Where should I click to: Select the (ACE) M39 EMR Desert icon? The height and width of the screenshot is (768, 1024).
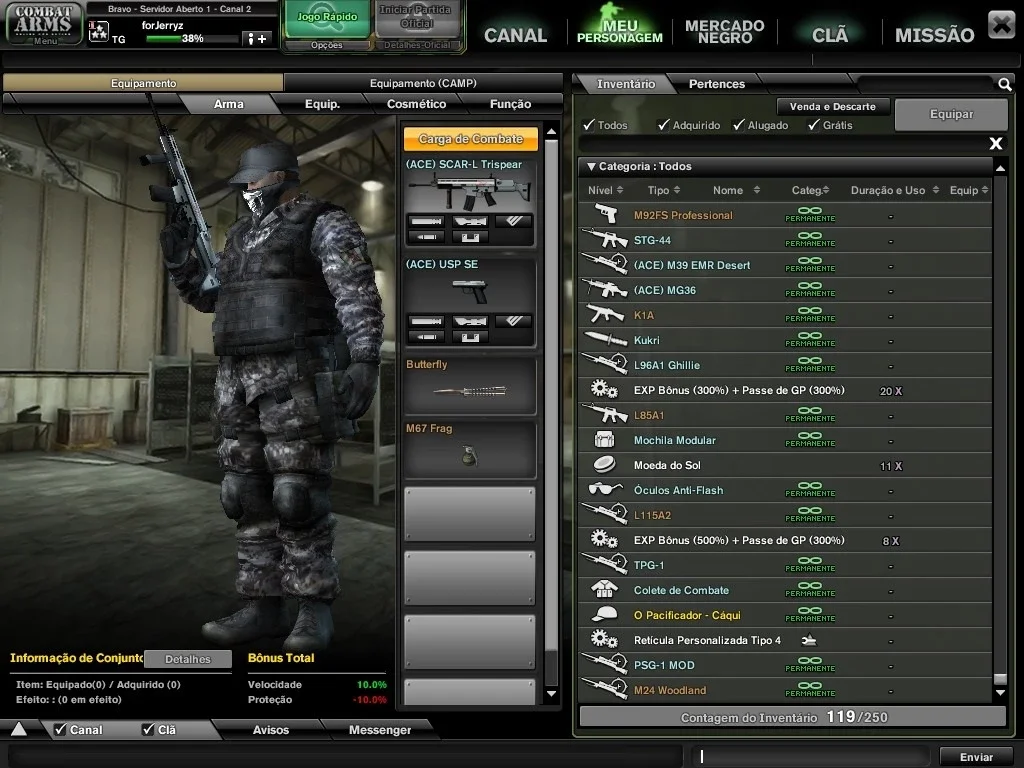pyautogui.click(x=604, y=264)
